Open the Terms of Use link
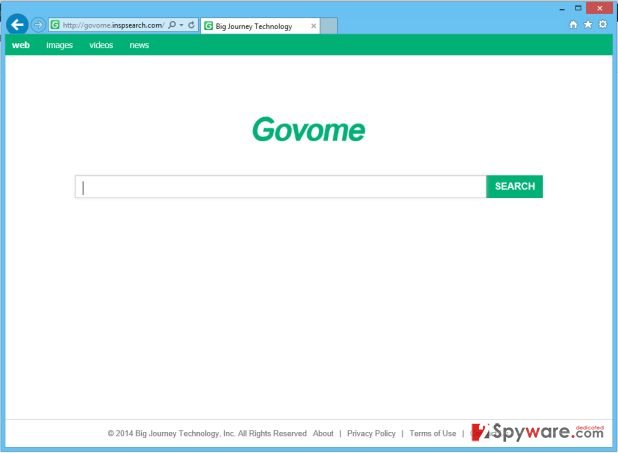 433,433
